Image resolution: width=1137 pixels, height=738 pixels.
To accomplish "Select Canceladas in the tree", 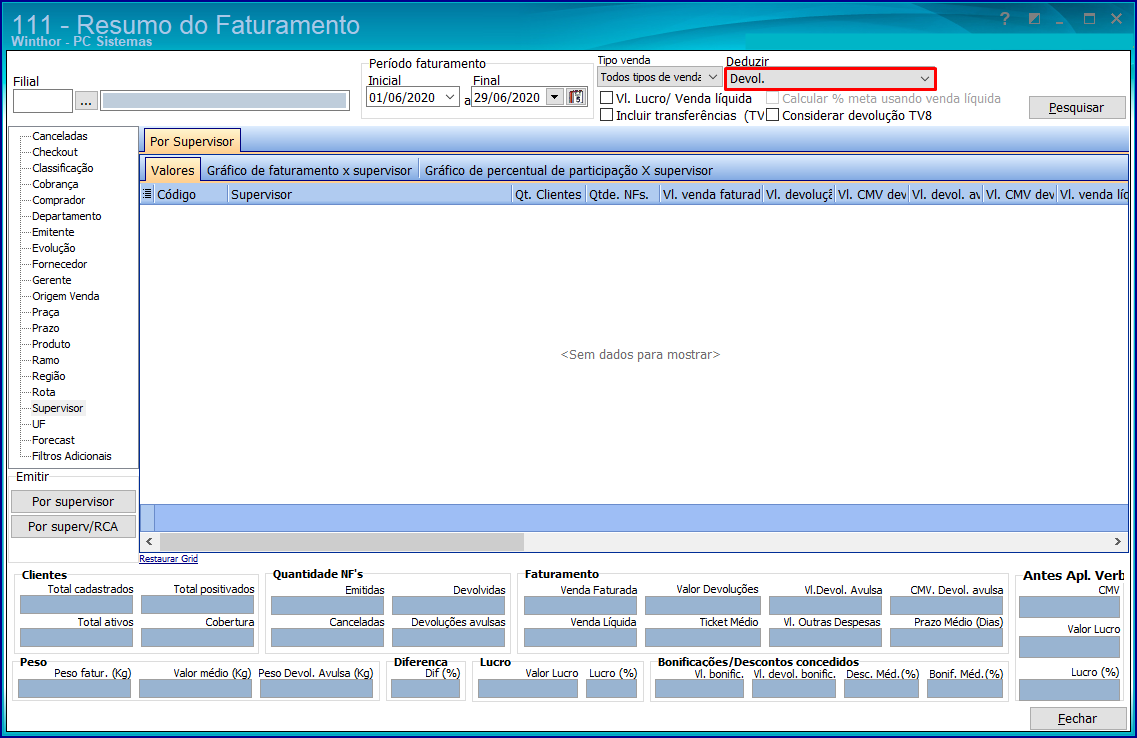I will [59, 136].
